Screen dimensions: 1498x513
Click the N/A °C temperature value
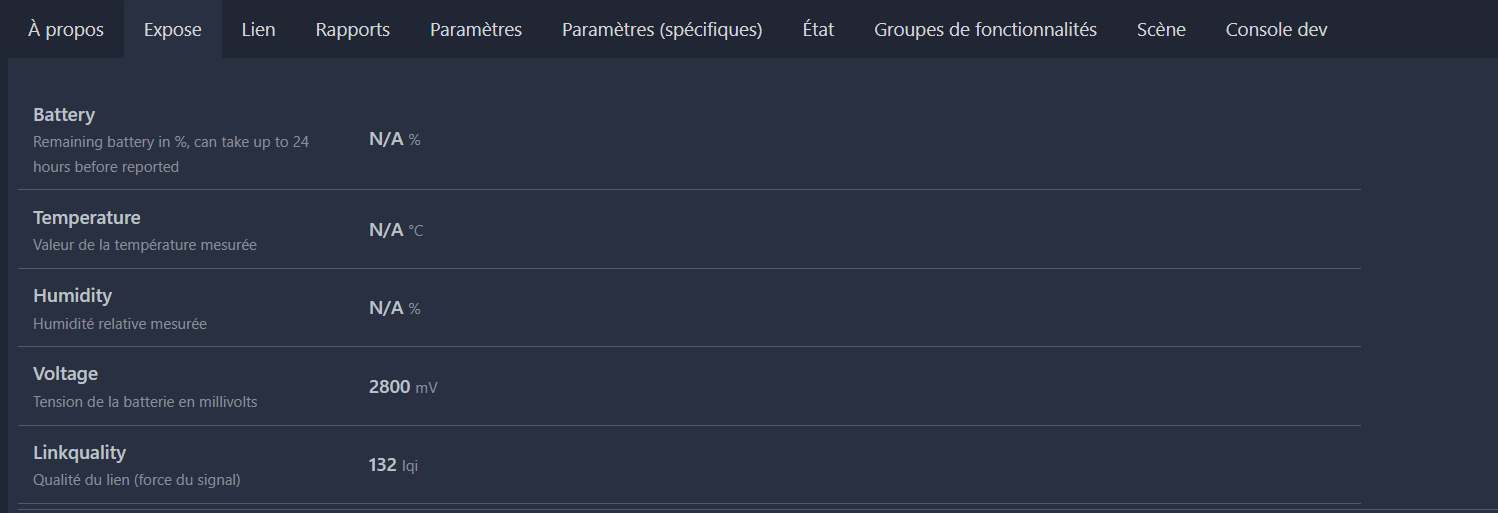coord(395,231)
